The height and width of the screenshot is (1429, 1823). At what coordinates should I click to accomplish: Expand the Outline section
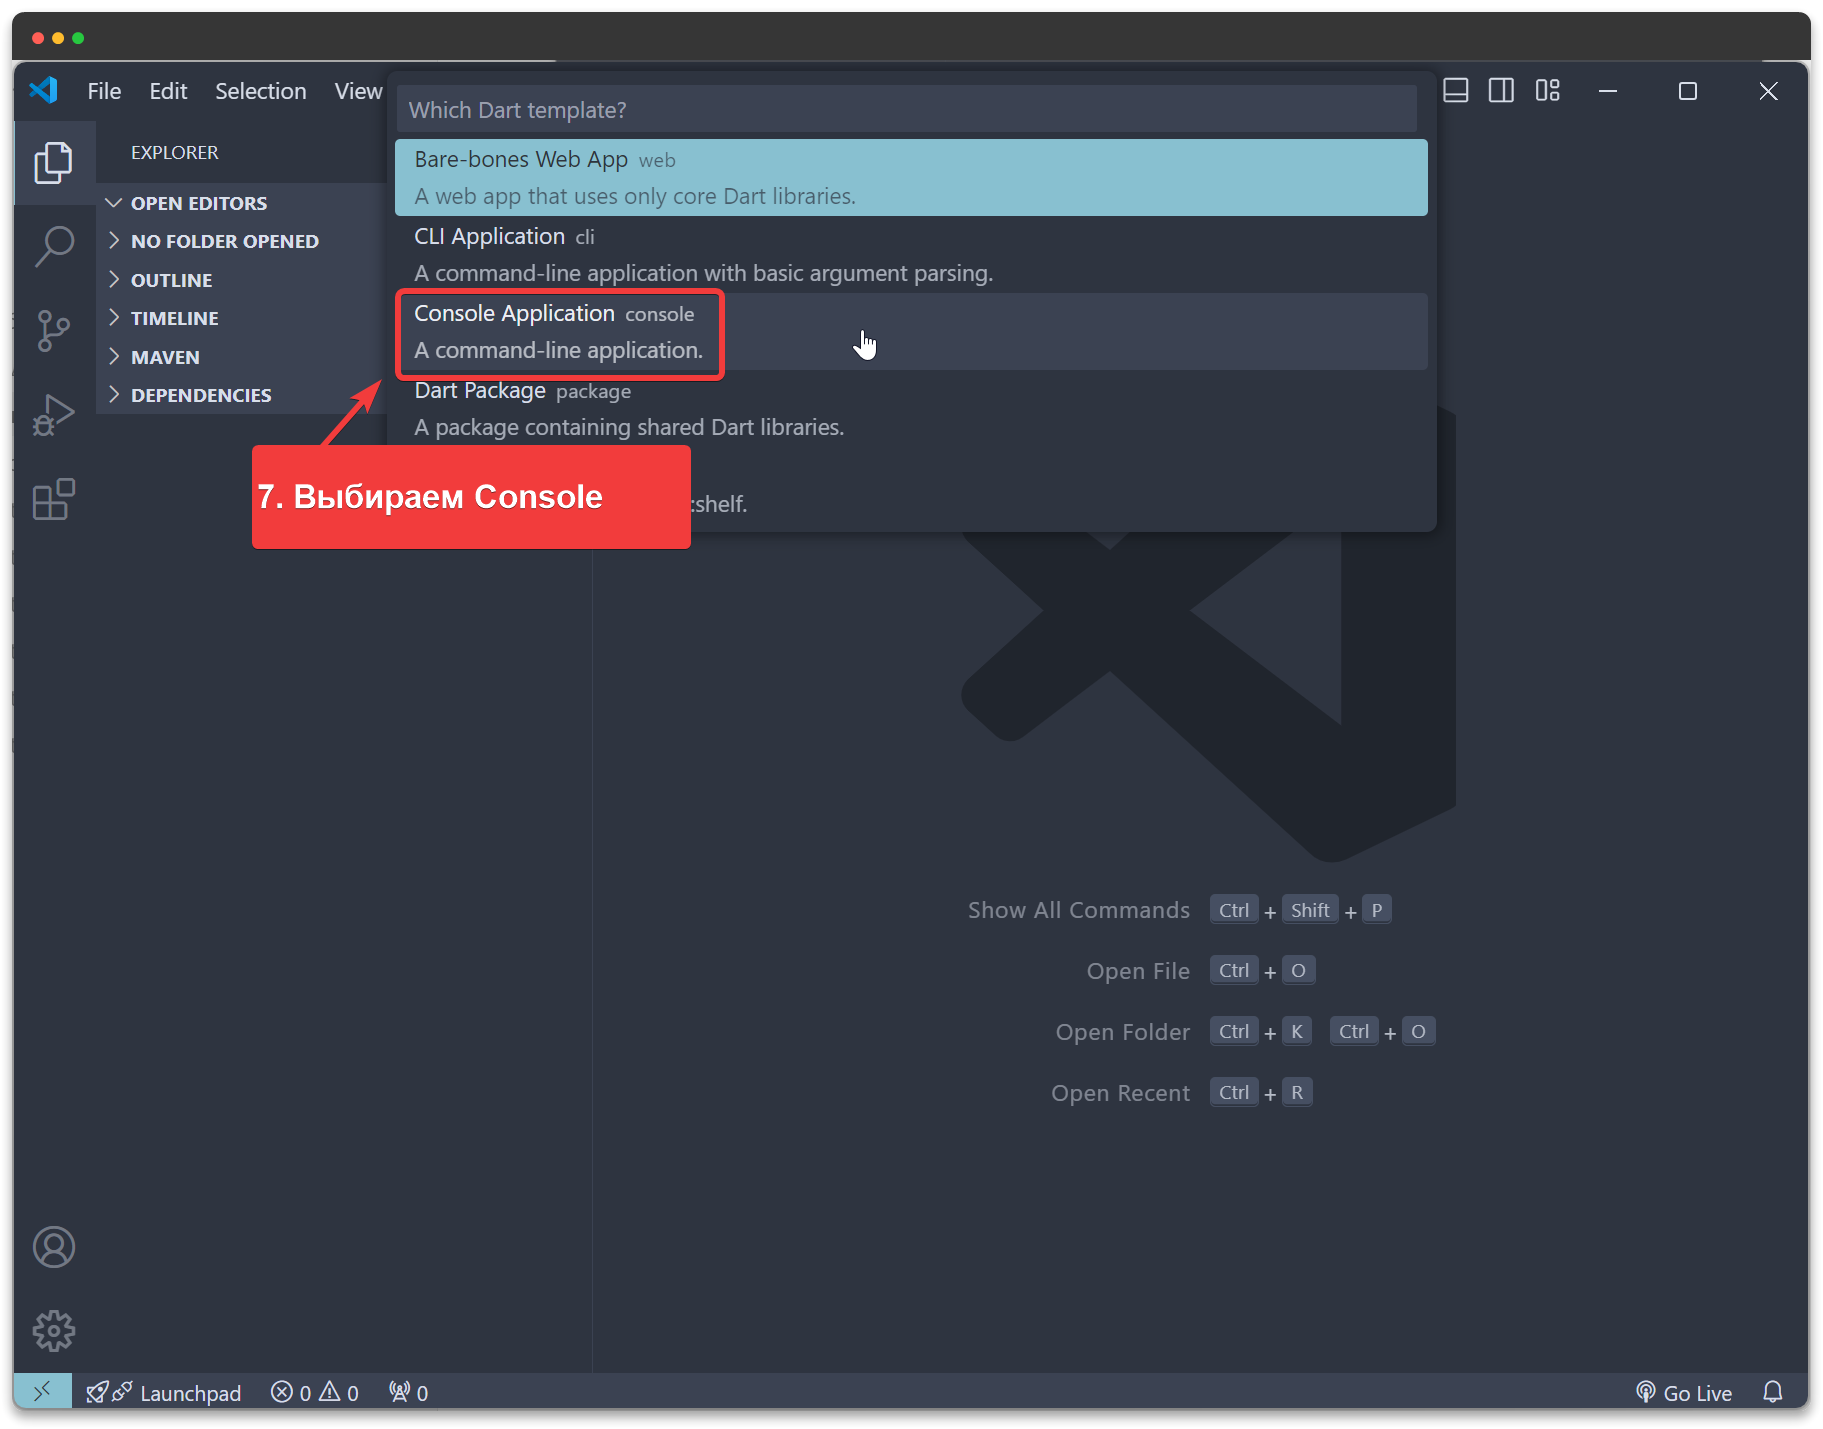click(x=171, y=280)
